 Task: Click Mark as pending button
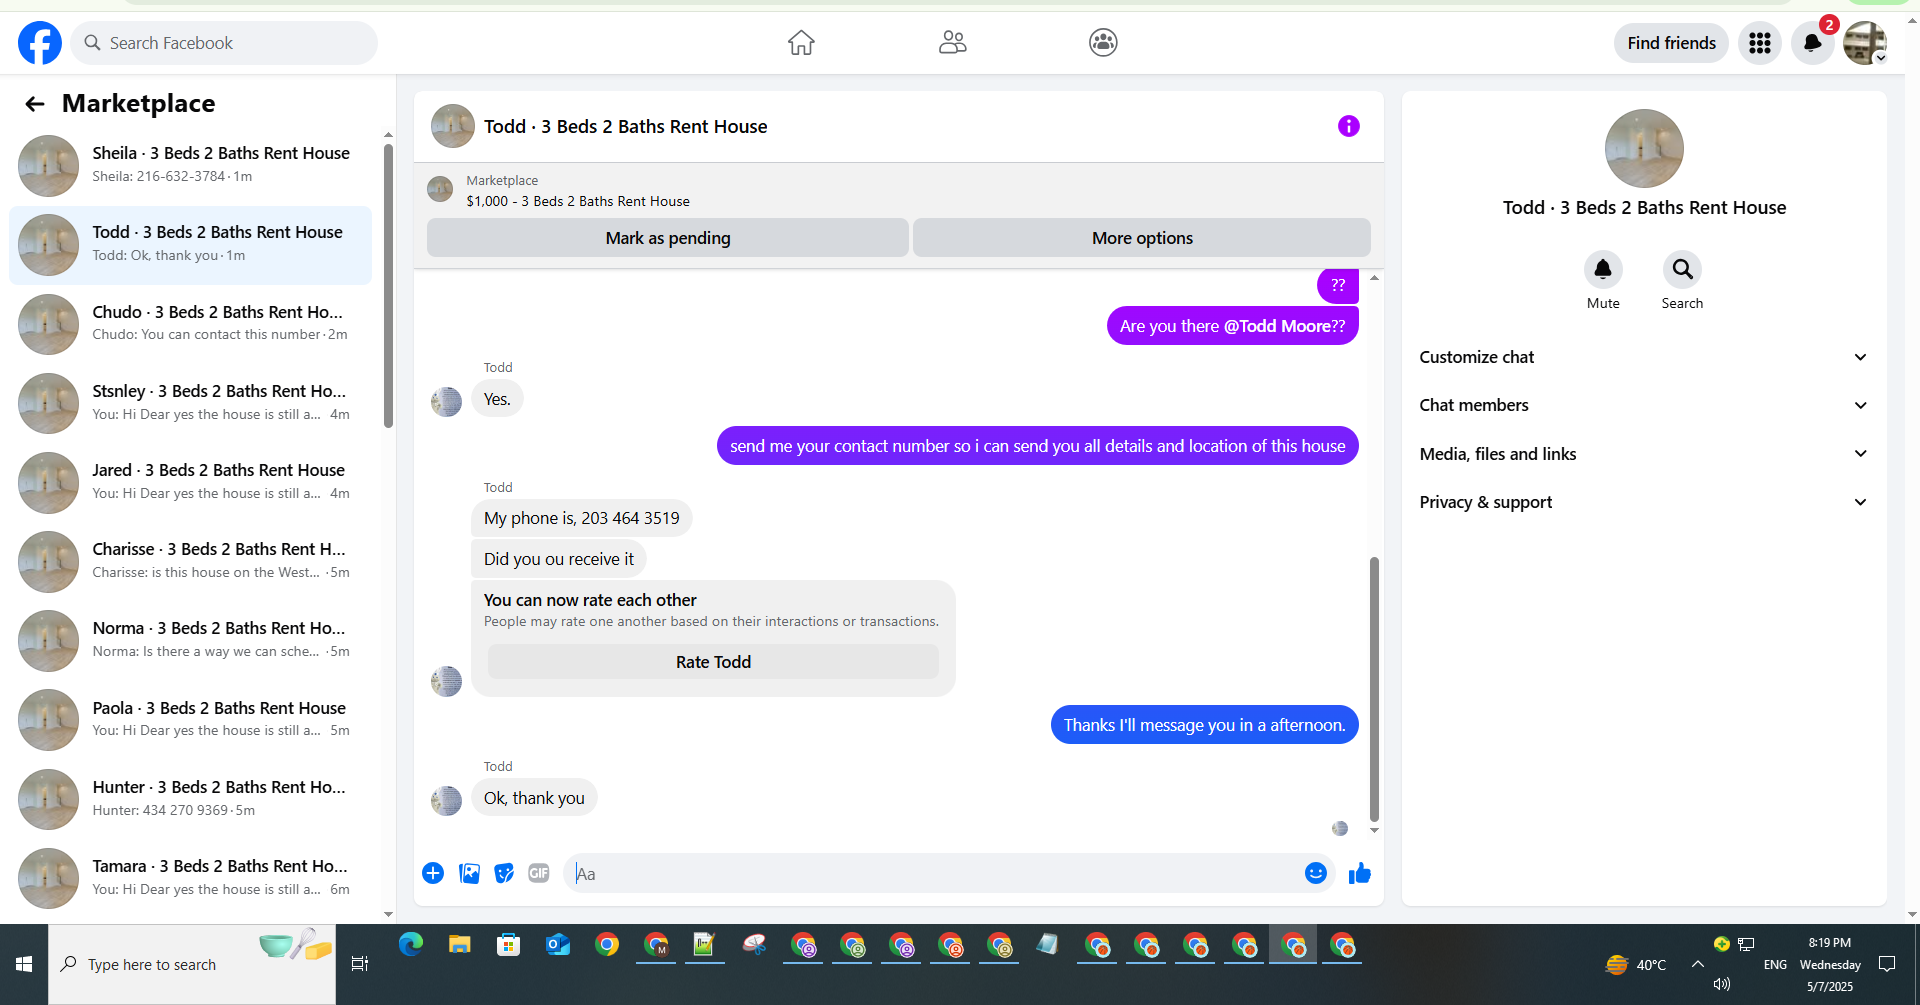[668, 238]
